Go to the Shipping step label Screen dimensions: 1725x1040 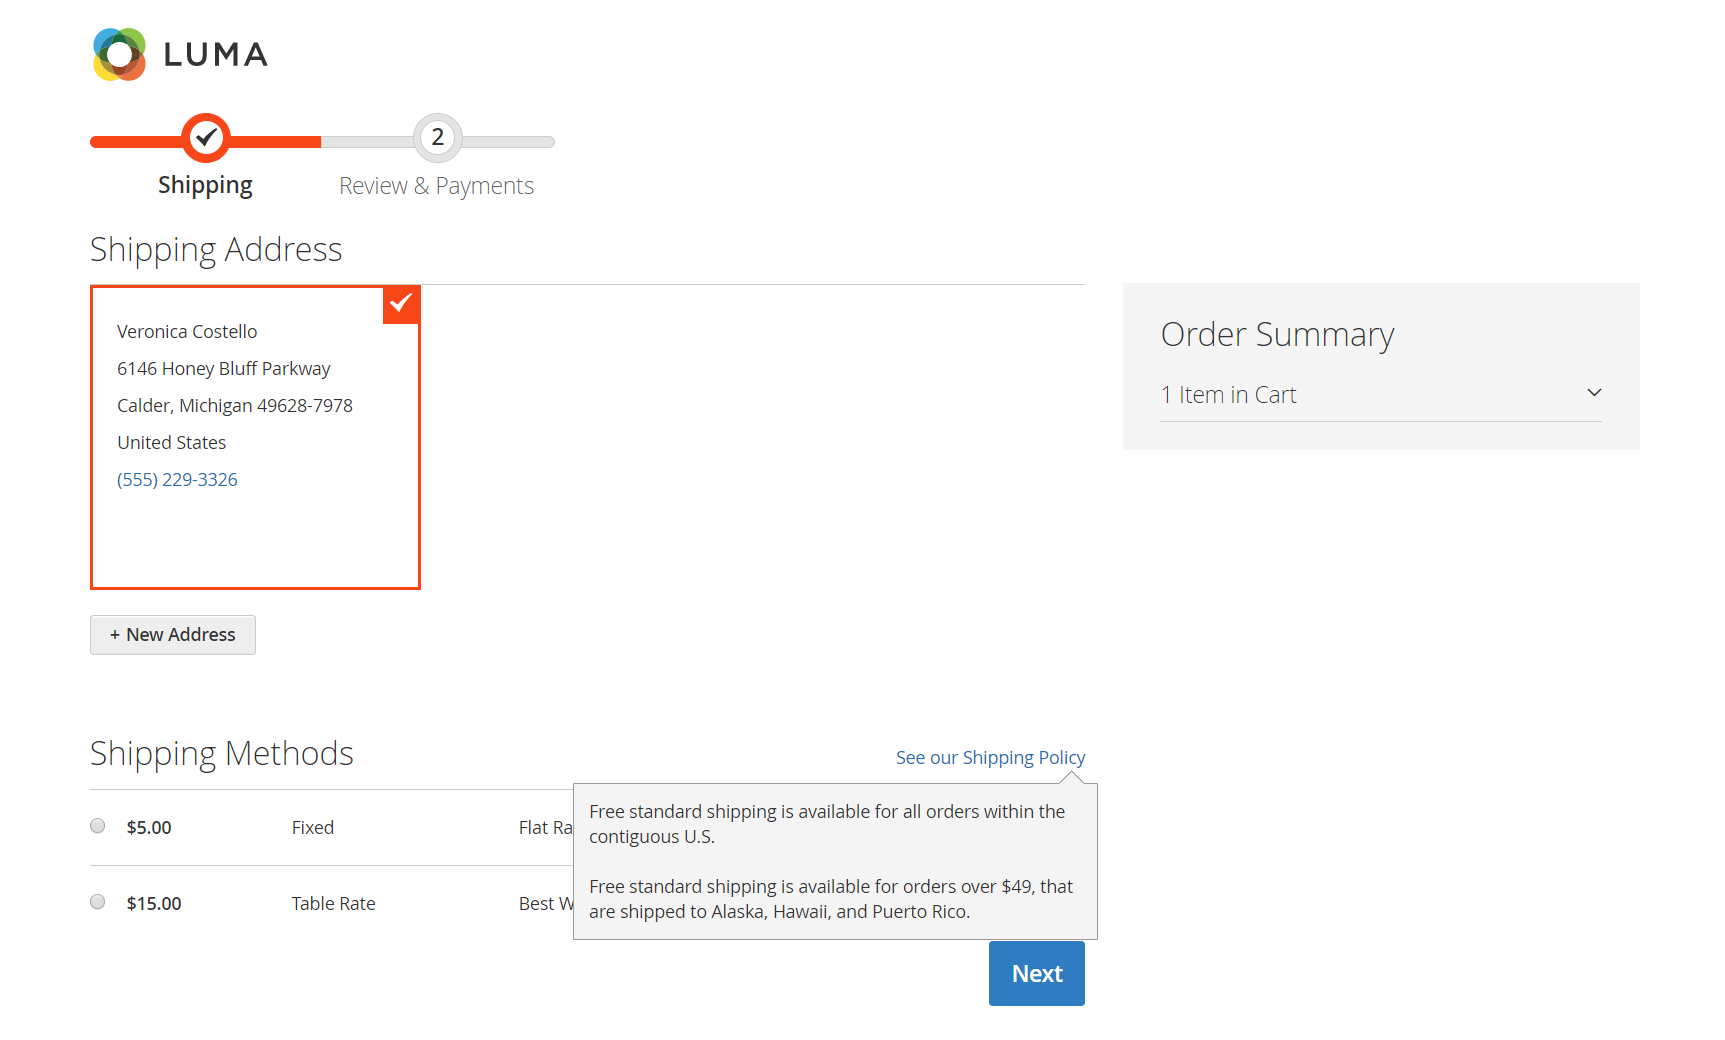tap(205, 185)
